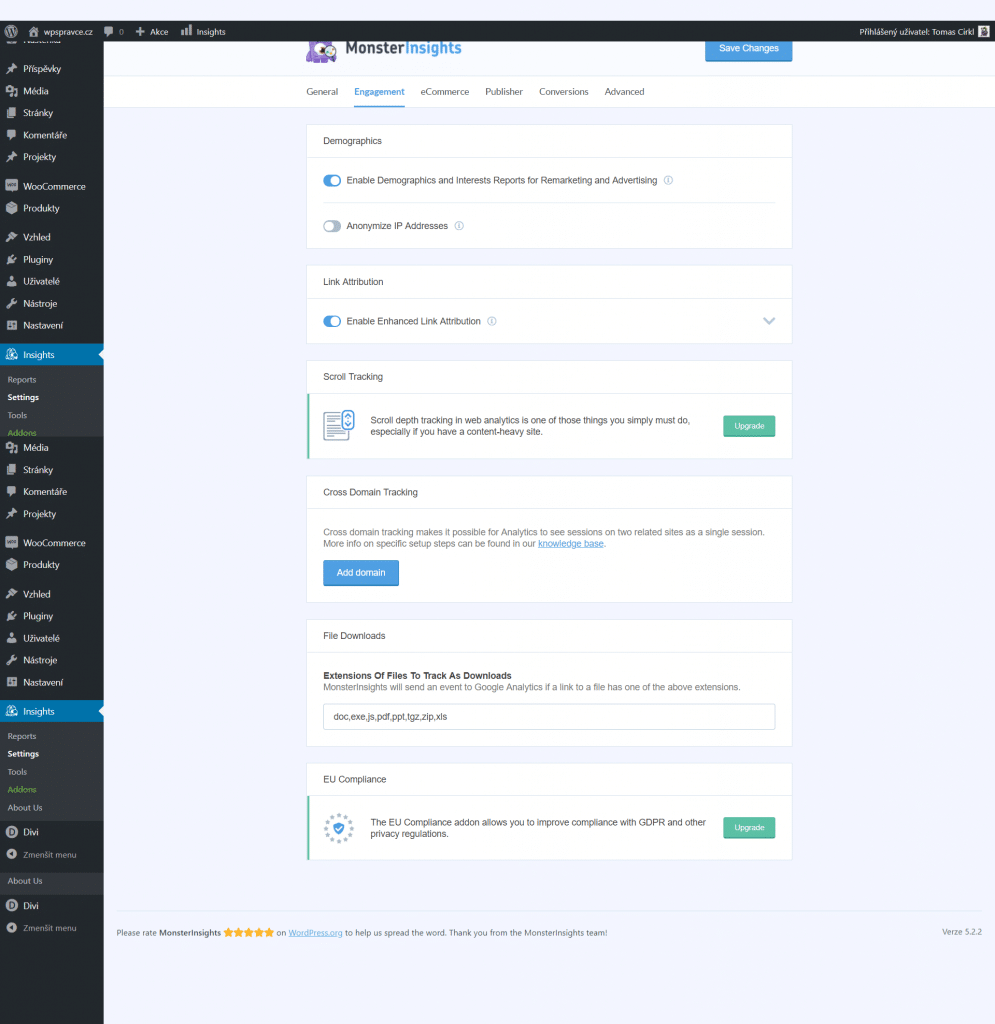995x1024 pixels.
Task: Follow the WordPress.org link in footer
Action: pyautogui.click(x=315, y=933)
